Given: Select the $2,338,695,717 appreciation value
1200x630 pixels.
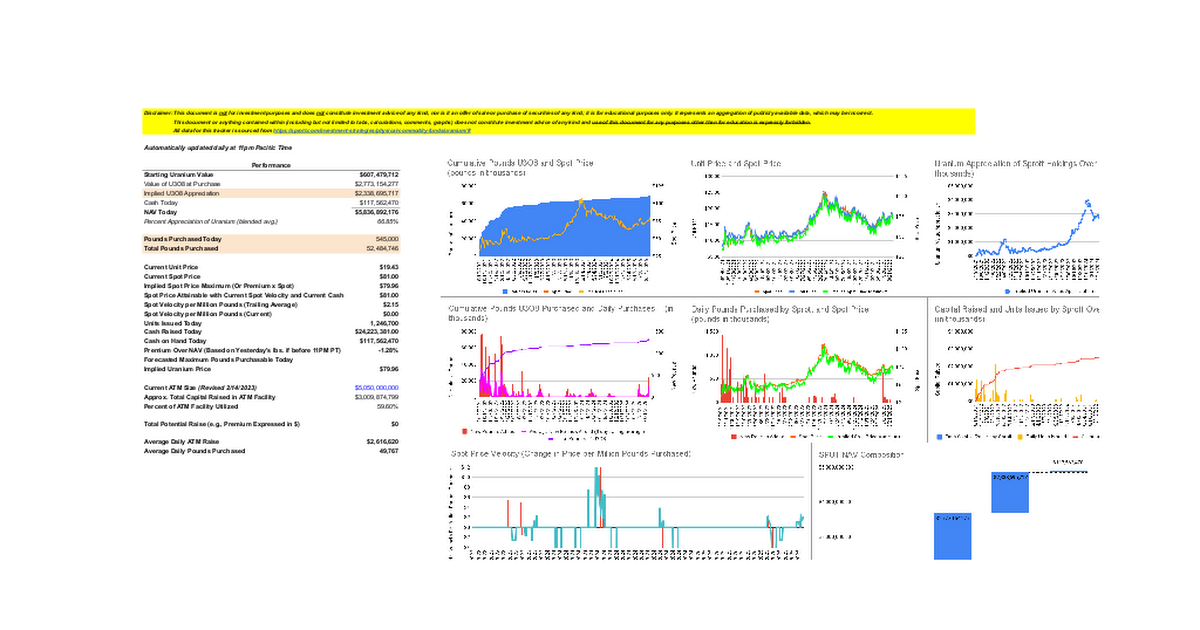Looking at the screenshot, I should 379,193.
